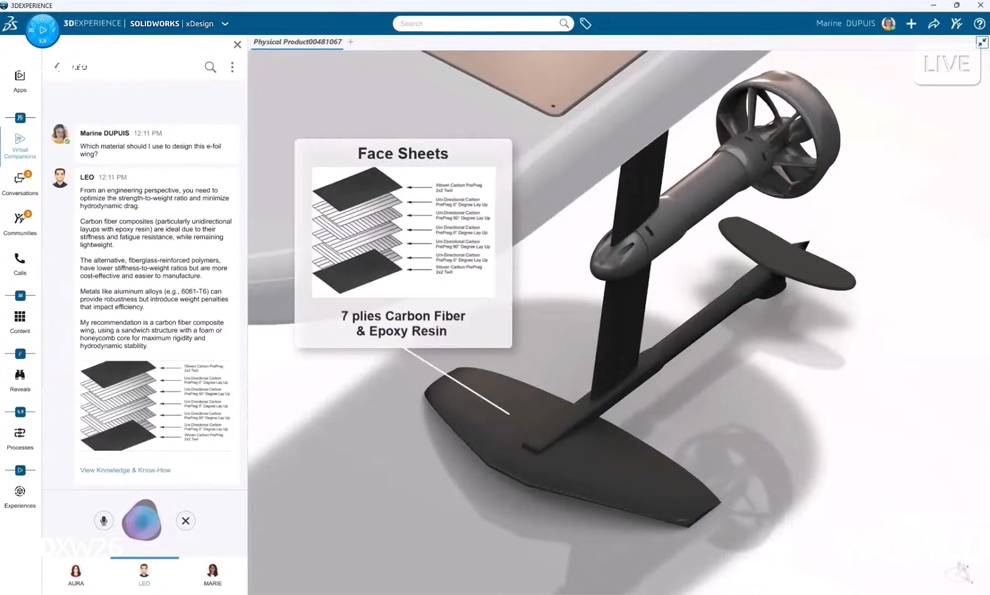Image resolution: width=990 pixels, height=595 pixels.
Task: Open the Processes panel
Action: 20,440
